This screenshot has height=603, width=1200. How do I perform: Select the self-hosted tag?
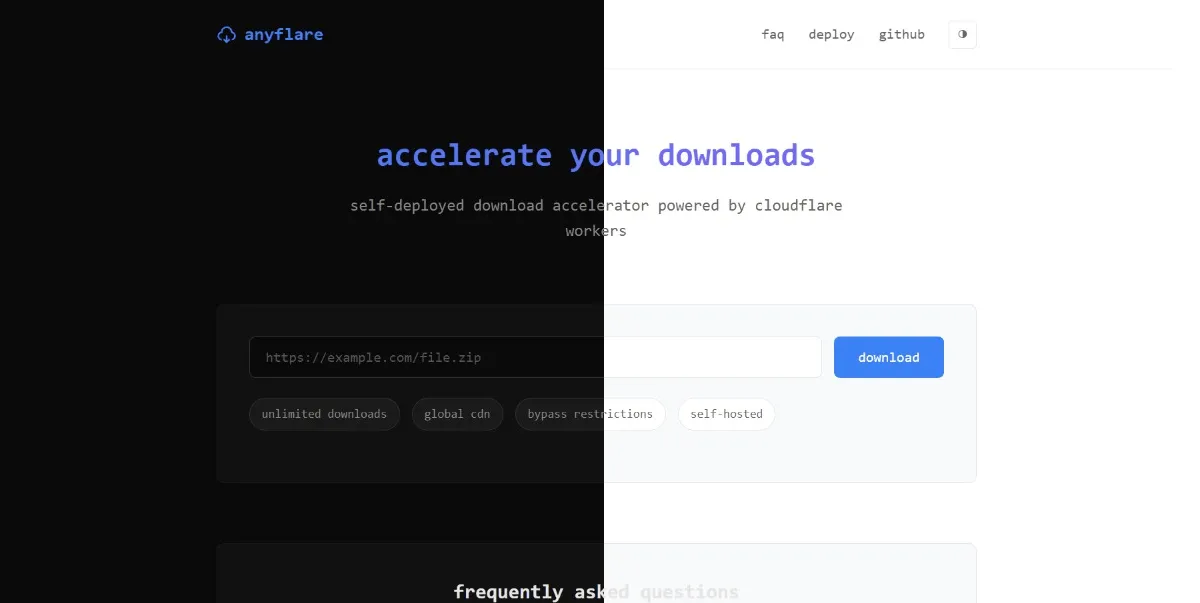[726, 414]
